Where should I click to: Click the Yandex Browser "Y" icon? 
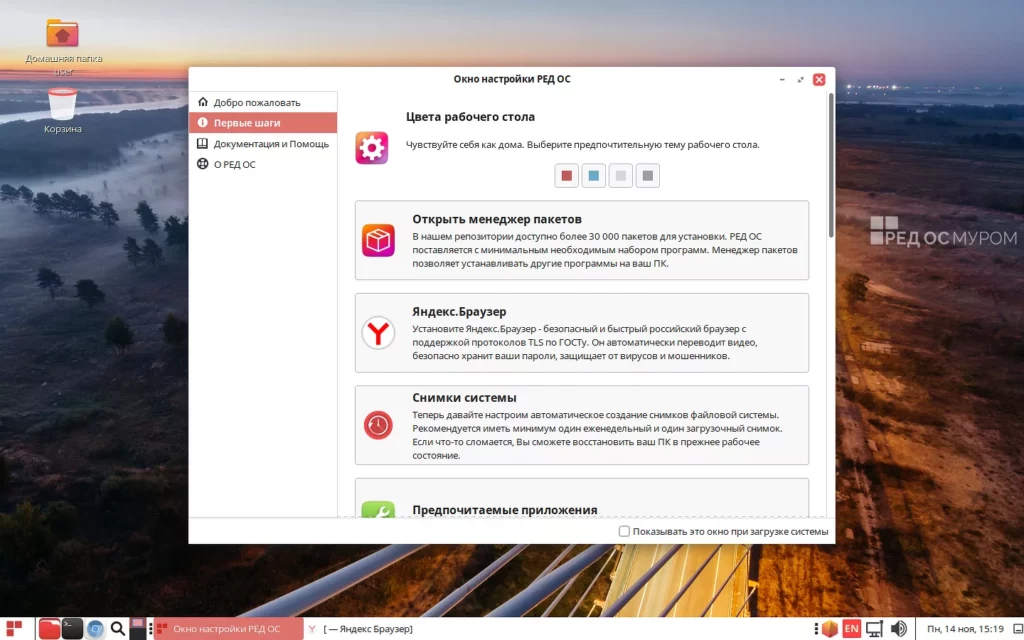(378, 333)
